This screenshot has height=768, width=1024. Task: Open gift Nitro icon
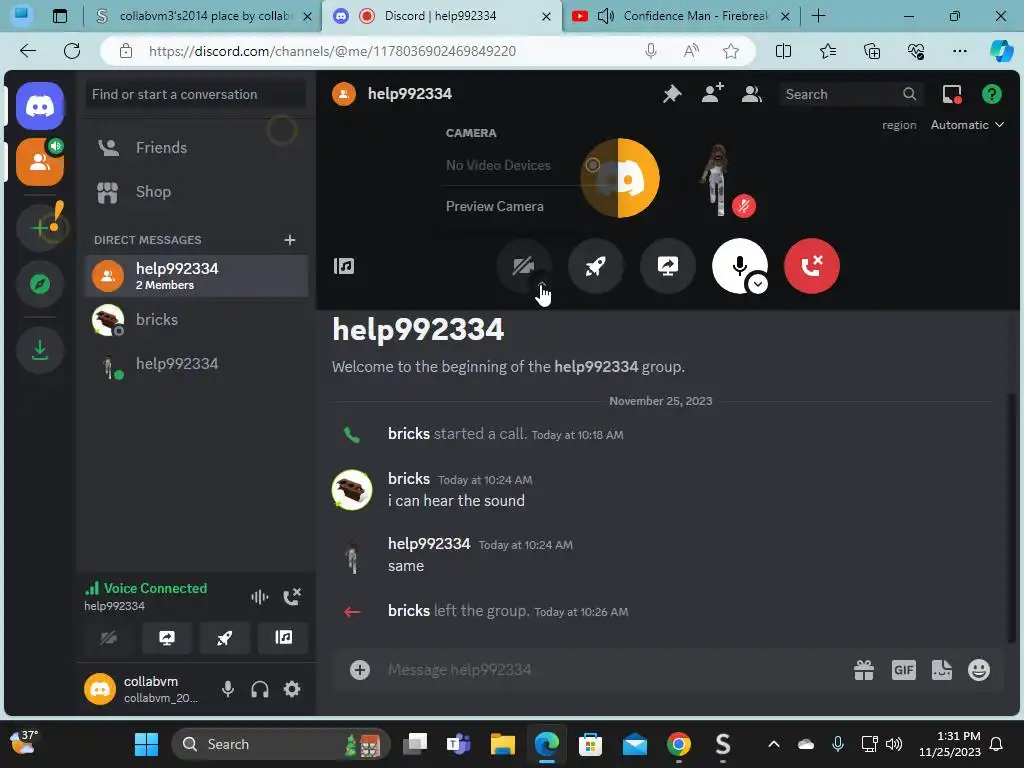[864, 670]
